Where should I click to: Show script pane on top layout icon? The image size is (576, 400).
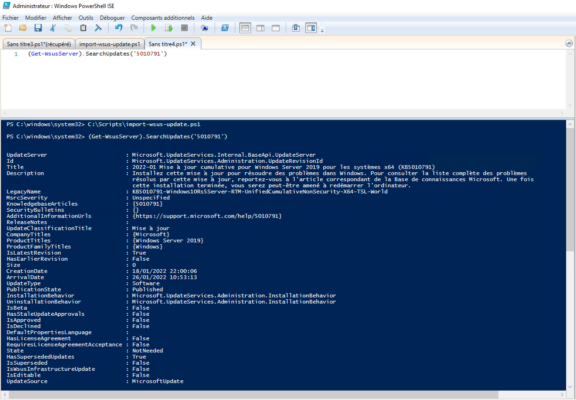[245, 28]
